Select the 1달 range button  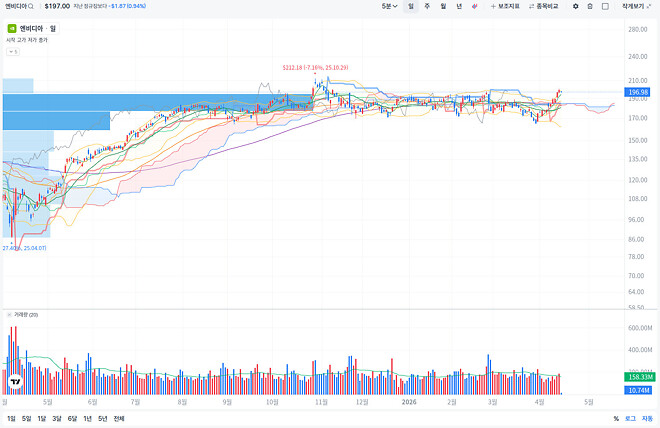41,419
